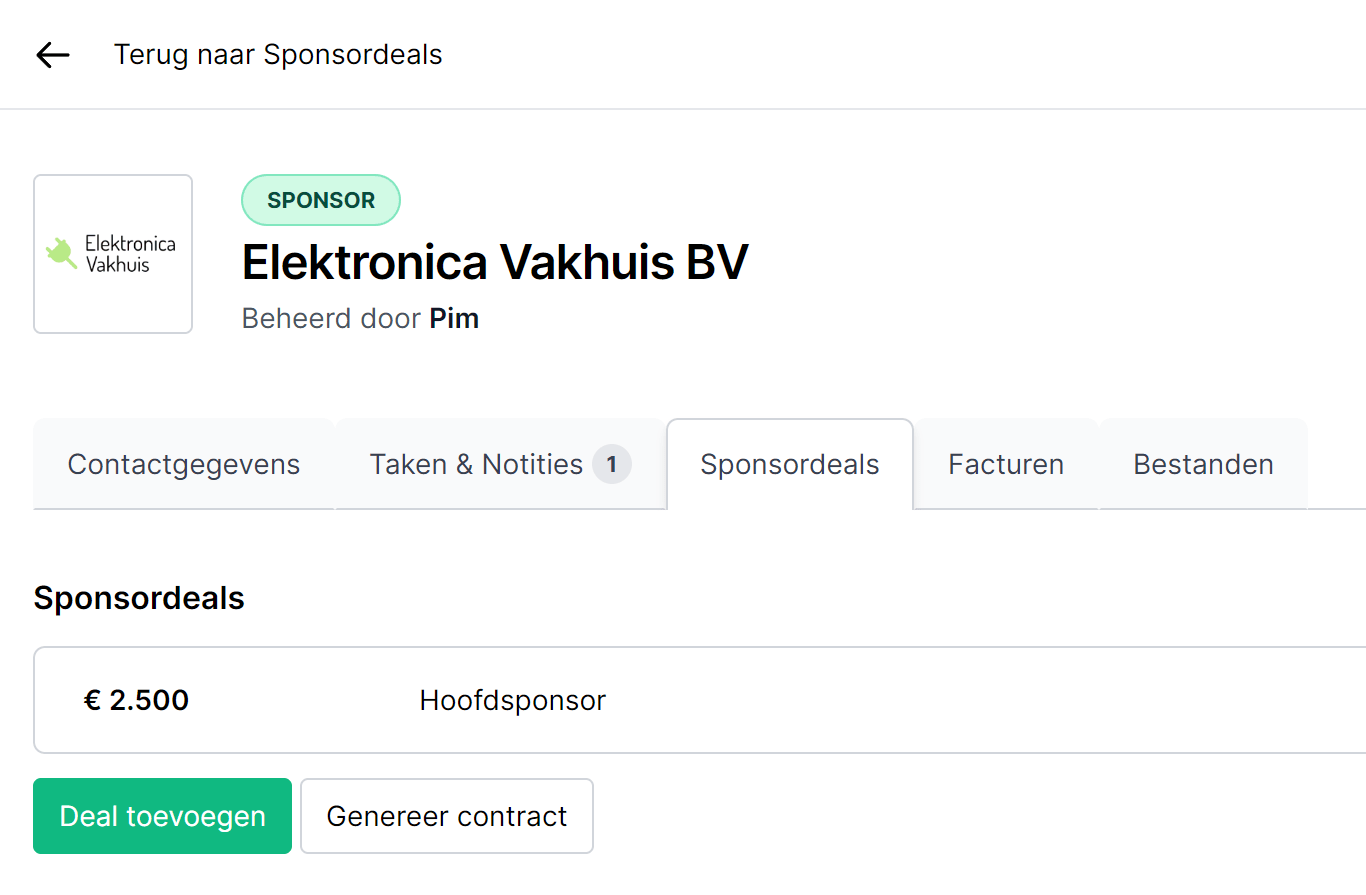Screen dimensions: 1366x895
Task: Open the Elektronica Vakhuis logo thumbnail
Action: pos(113,254)
